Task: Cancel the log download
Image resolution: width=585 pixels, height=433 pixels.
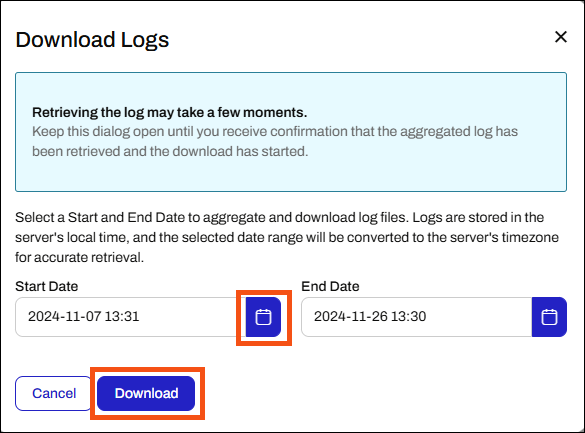Action: point(54,393)
